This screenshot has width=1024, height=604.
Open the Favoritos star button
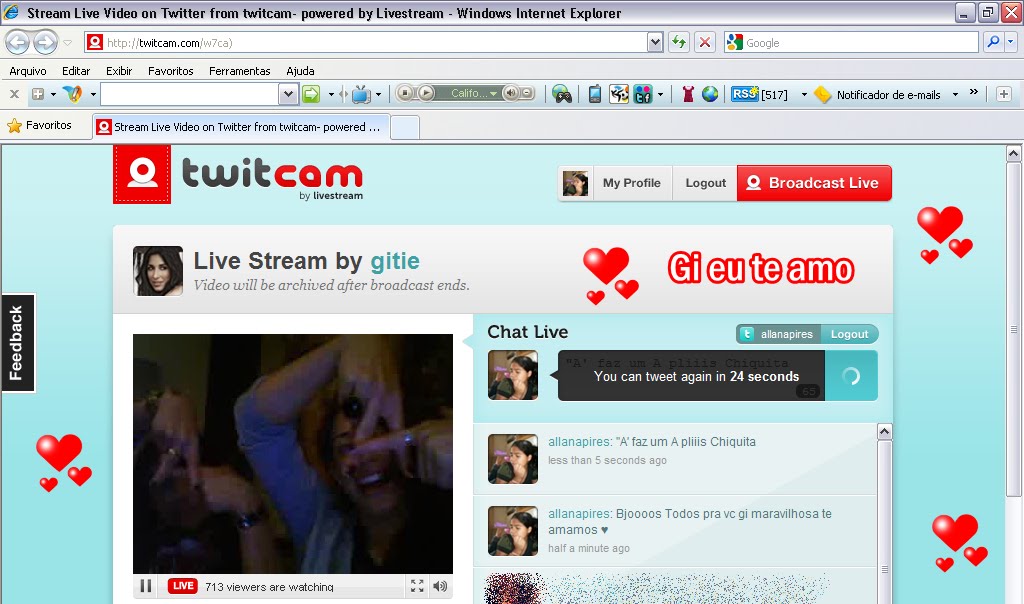coord(39,125)
